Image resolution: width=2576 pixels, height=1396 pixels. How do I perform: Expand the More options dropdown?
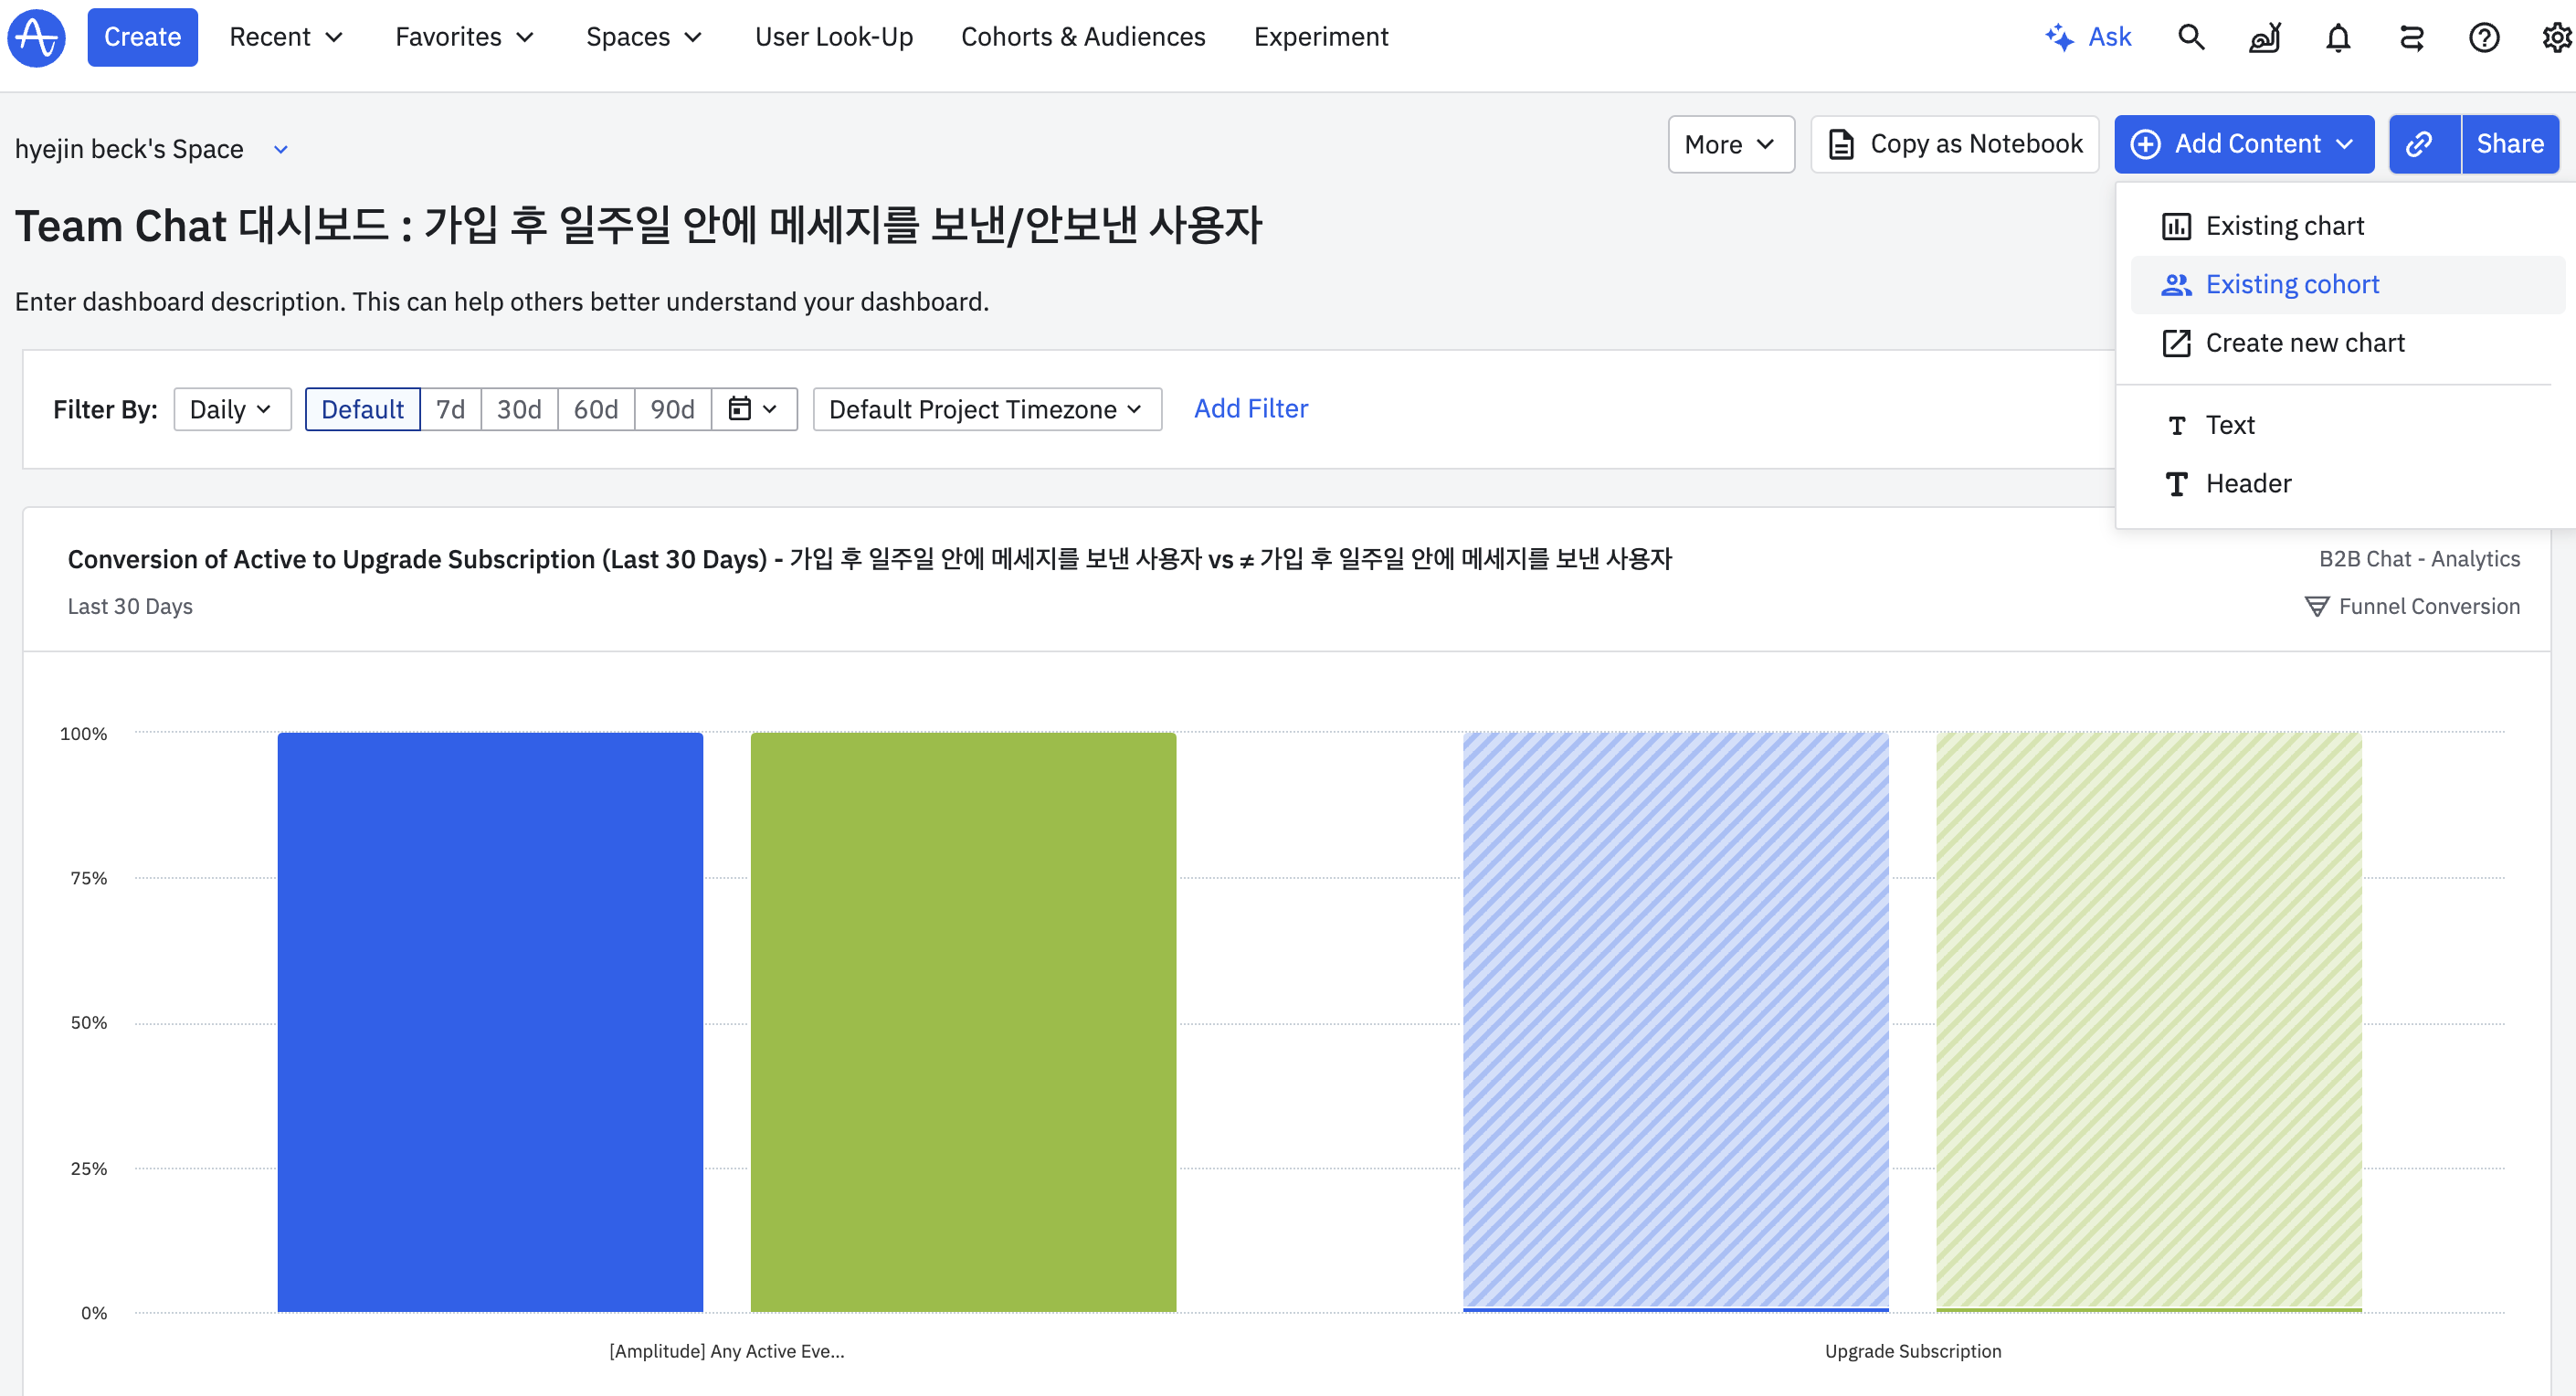tap(1729, 144)
